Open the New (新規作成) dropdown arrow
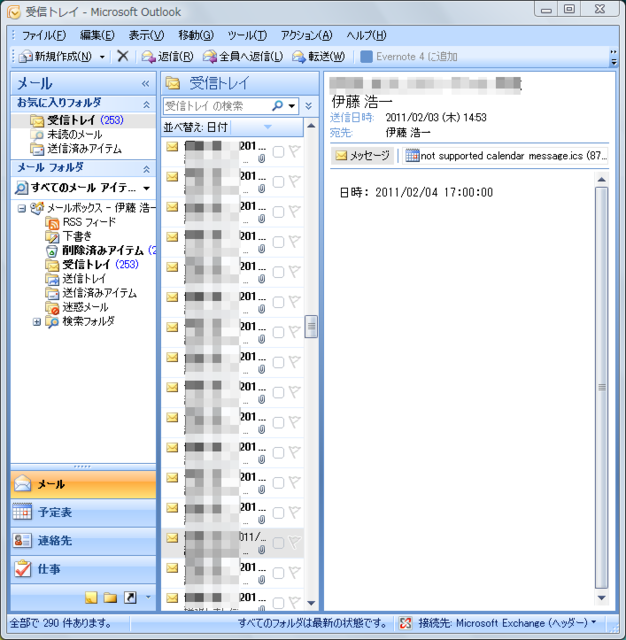The width and height of the screenshot is (626, 640). (x=102, y=57)
